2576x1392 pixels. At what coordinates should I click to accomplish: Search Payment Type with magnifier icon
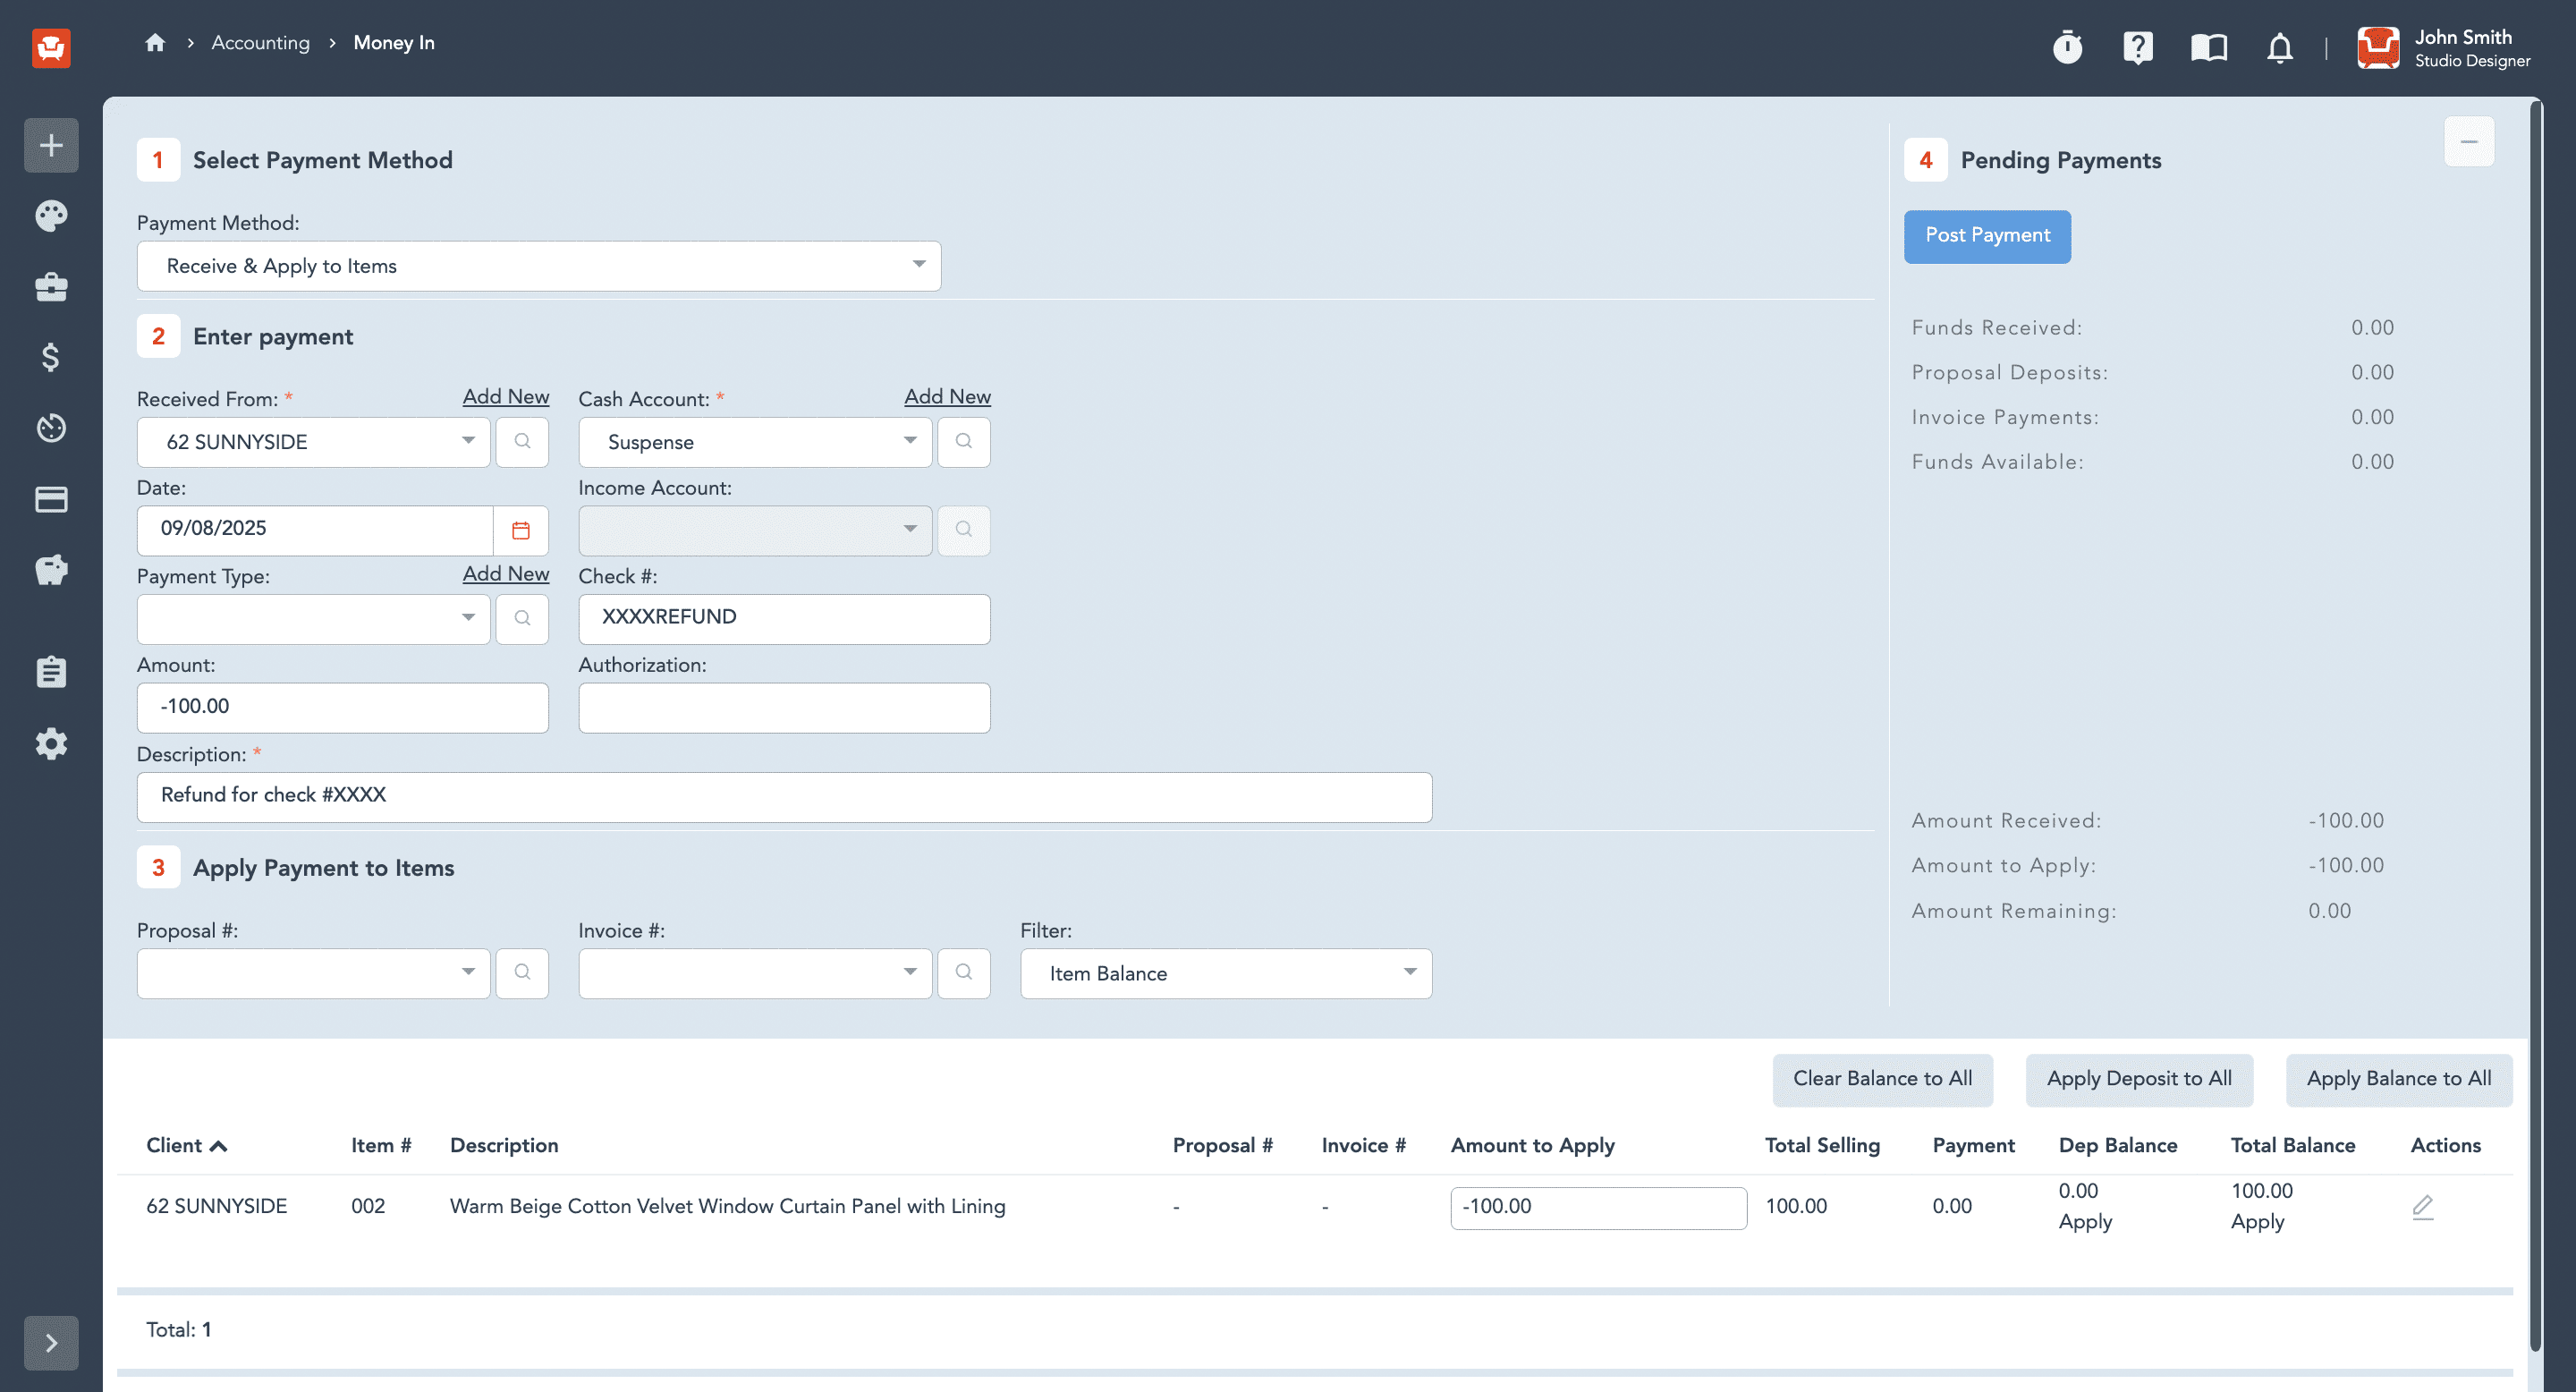pos(522,618)
